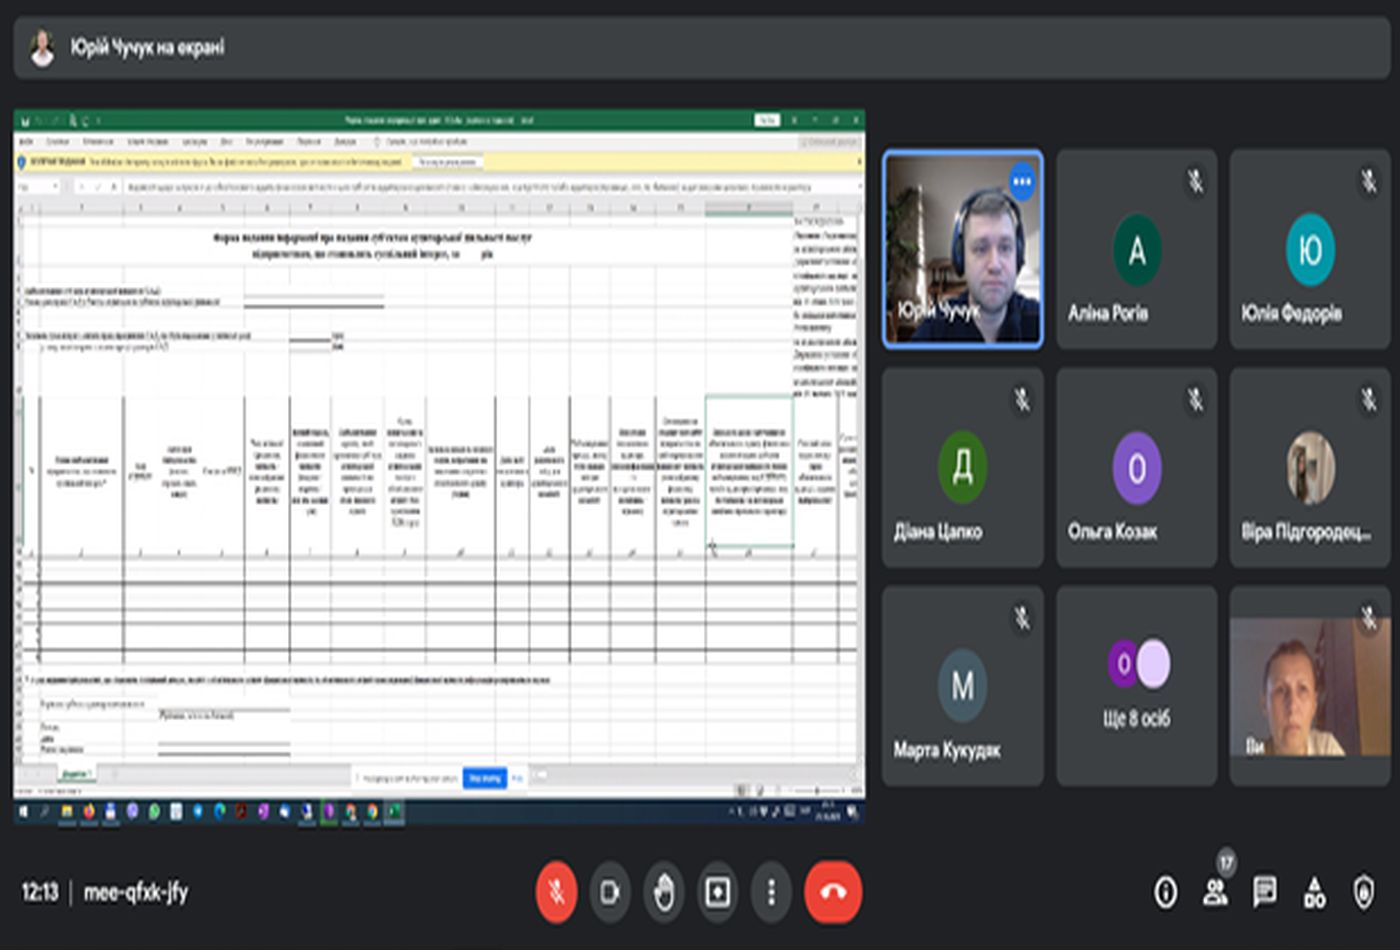Click the 'Юрій Чучук на екрані' presenter banner
Screen dimensions: 1400x950
(147, 47)
